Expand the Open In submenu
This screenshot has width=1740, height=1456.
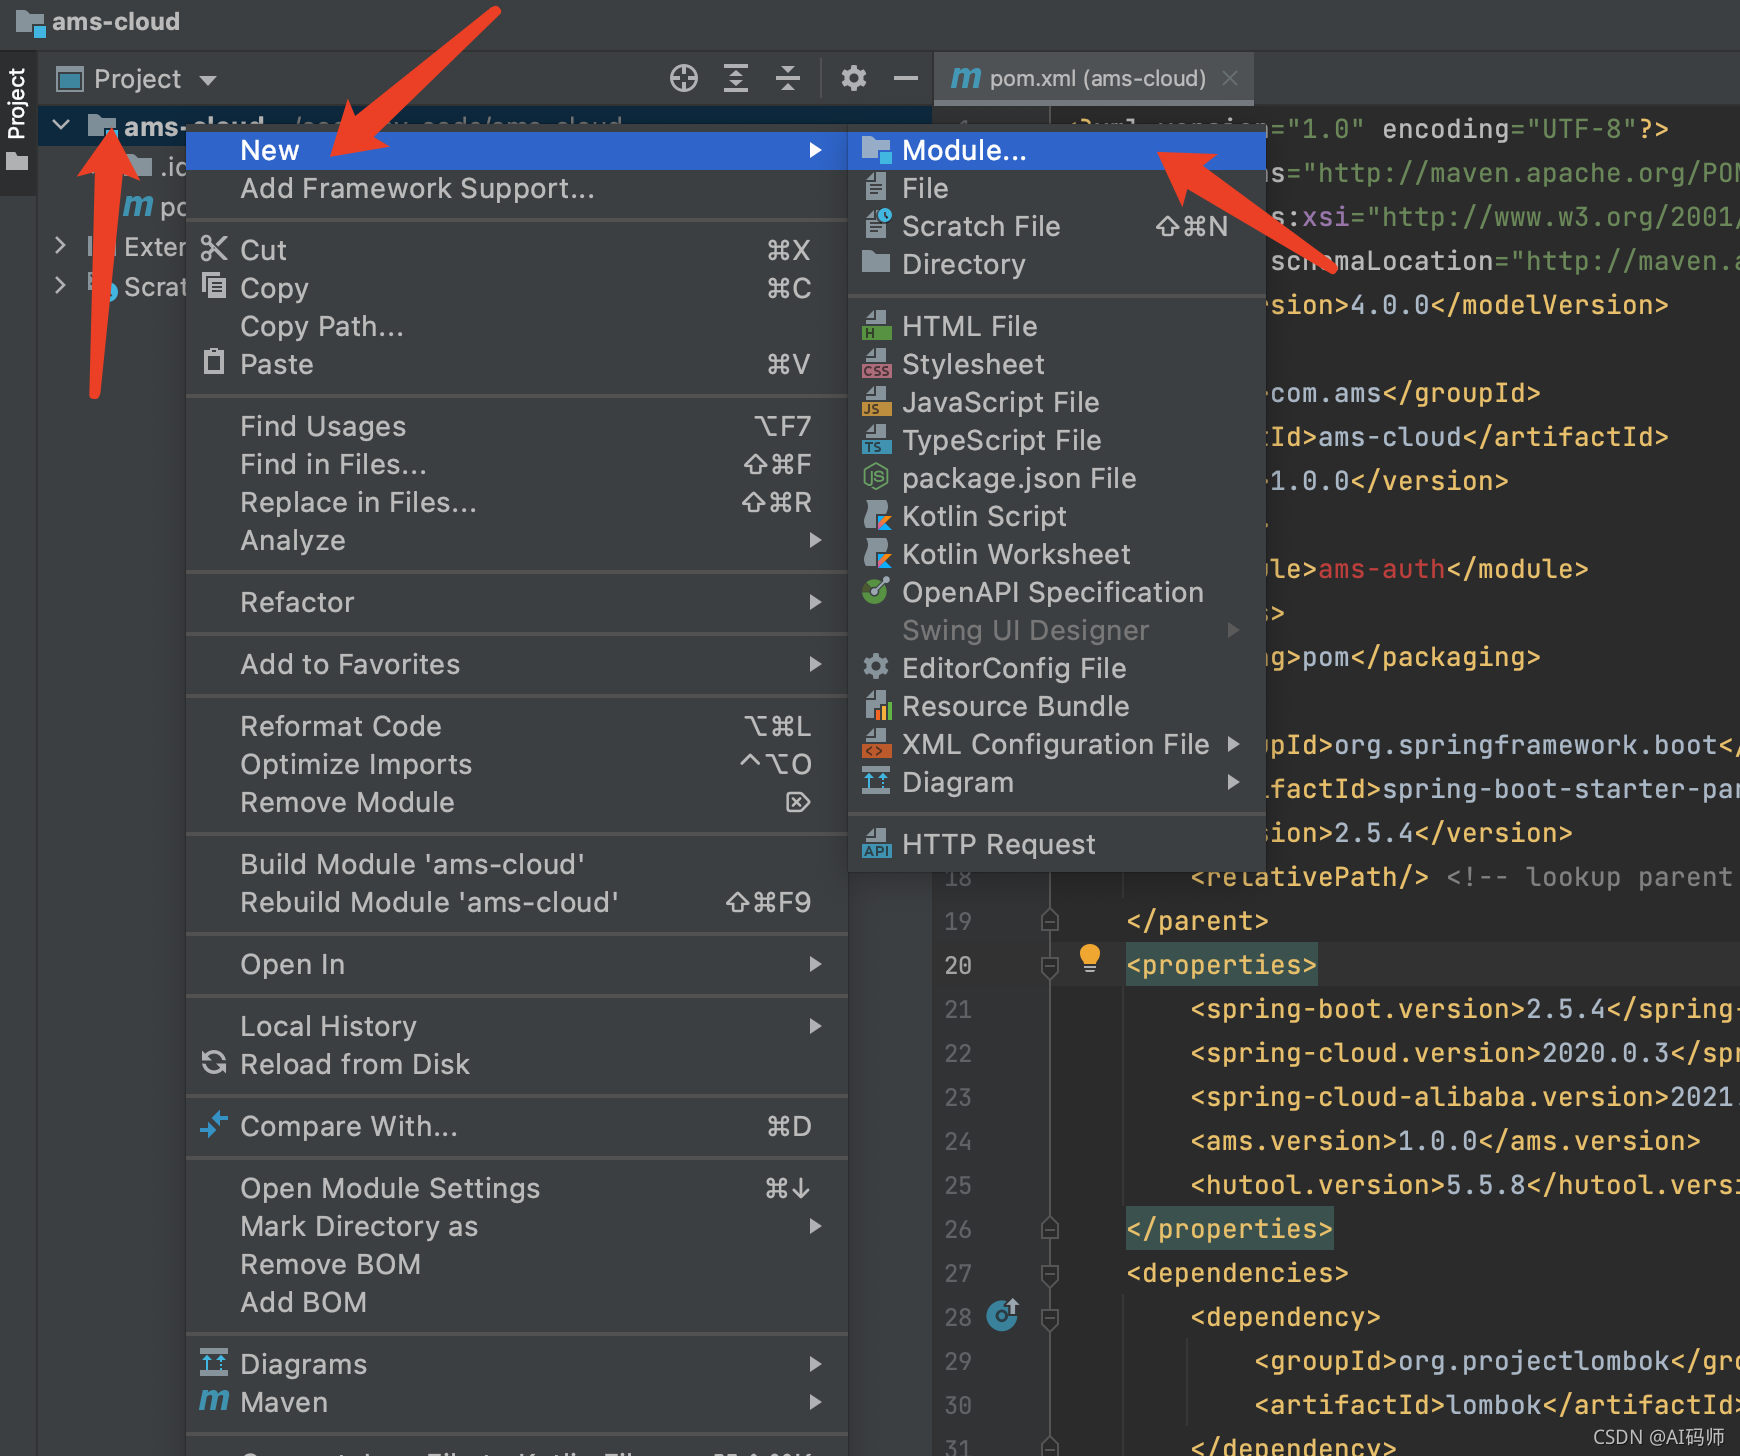[x=517, y=964]
